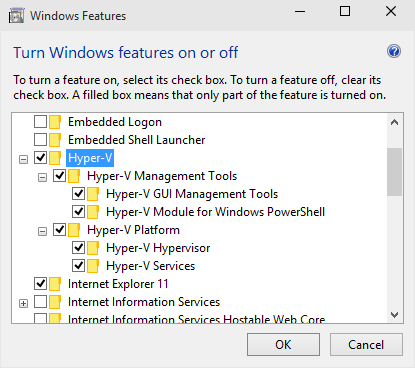The width and height of the screenshot is (415, 368).
Task: Dismiss the dialog with Cancel
Action: 366,345
